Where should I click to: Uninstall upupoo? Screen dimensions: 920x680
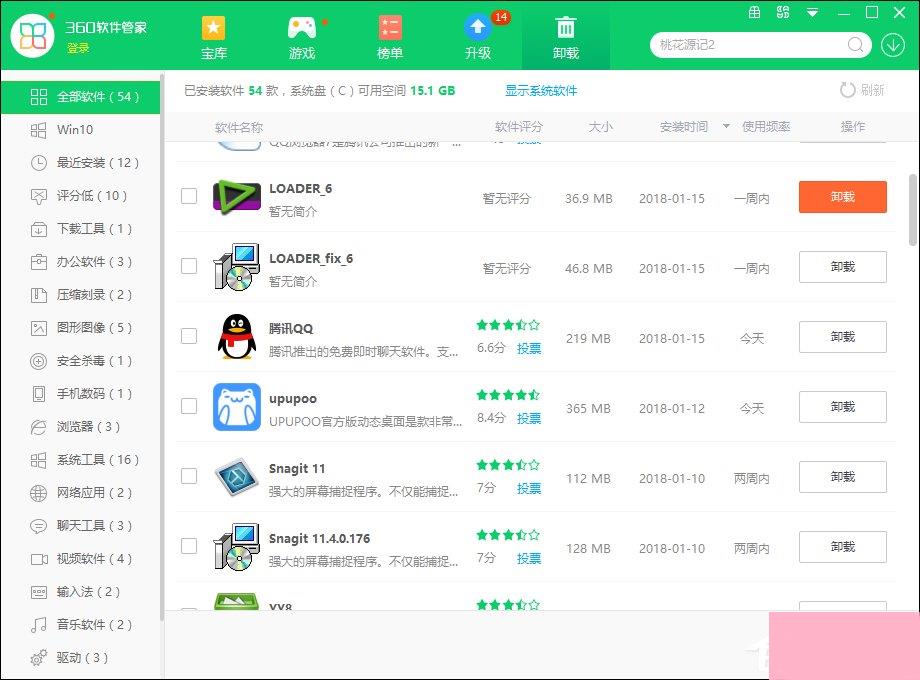(843, 407)
